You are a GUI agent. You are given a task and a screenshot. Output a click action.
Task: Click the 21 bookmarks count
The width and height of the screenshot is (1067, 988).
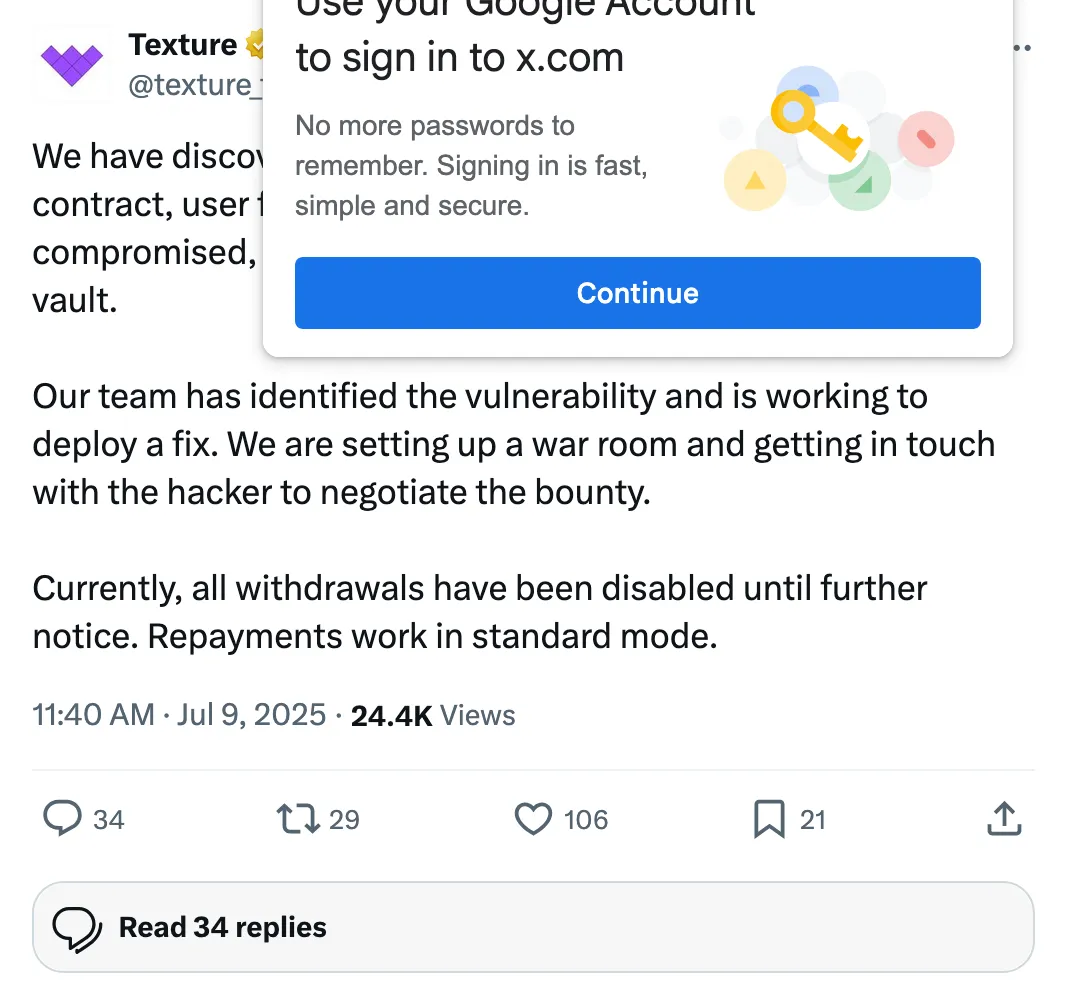tap(812, 820)
